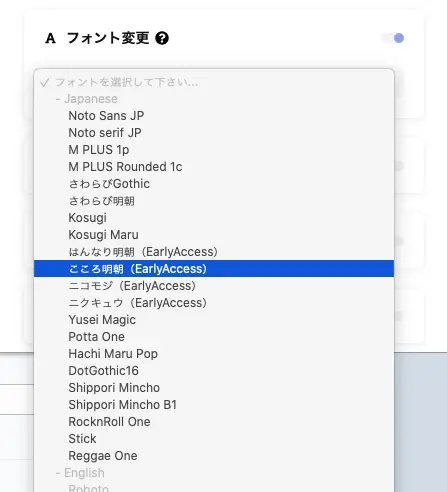Select さわらびGothic font option

click(214, 184)
